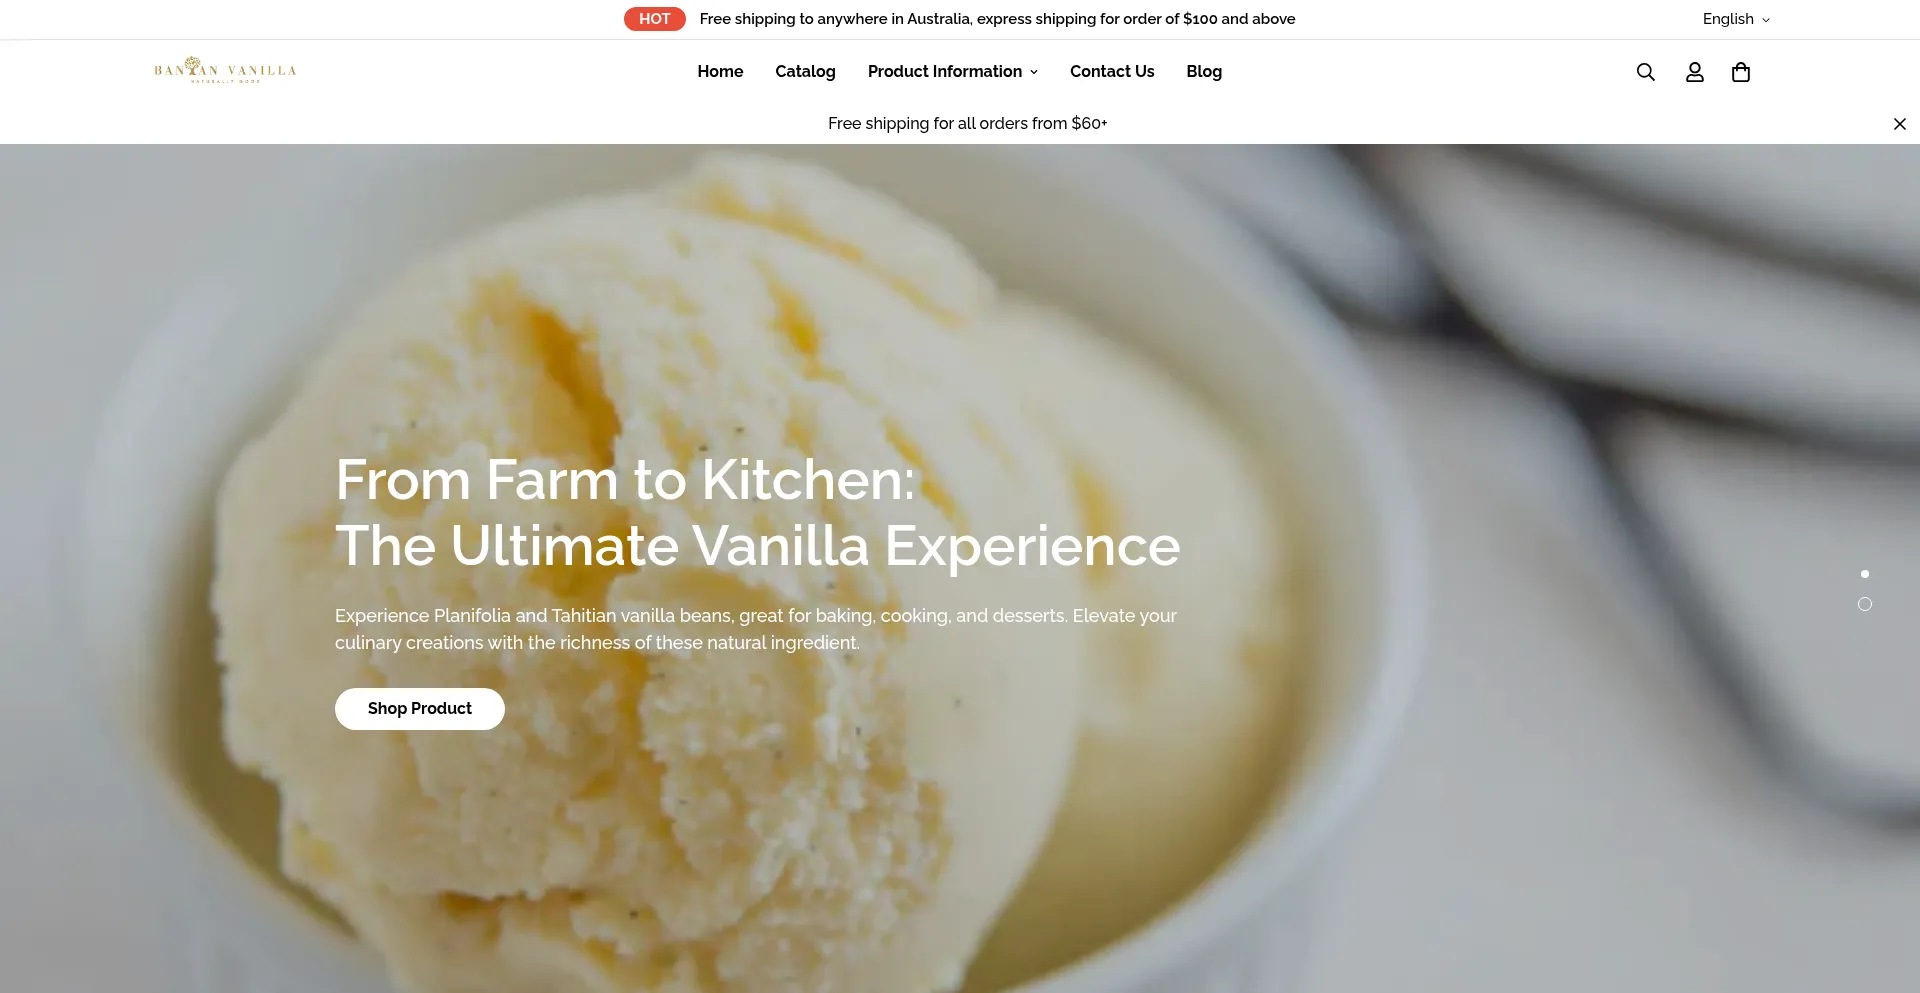
Task: Visit the Blog link
Action: (1204, 71)
